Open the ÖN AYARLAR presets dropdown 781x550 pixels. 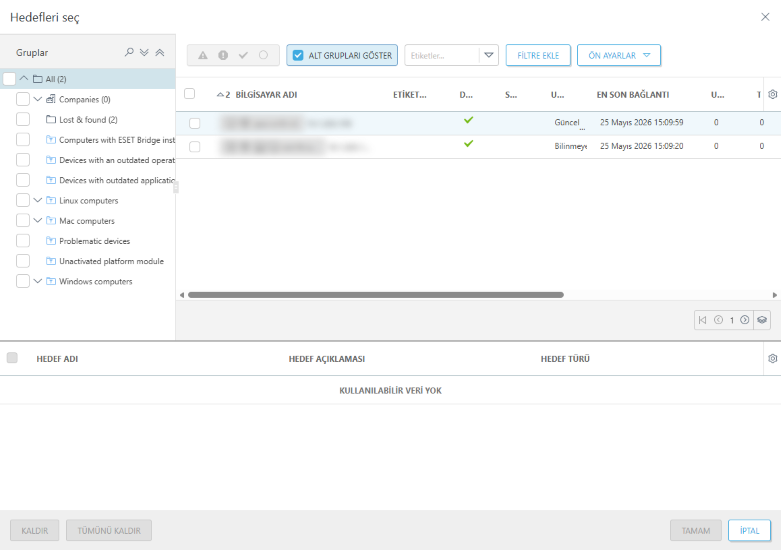pyautogui.click(x=619, y=55)
